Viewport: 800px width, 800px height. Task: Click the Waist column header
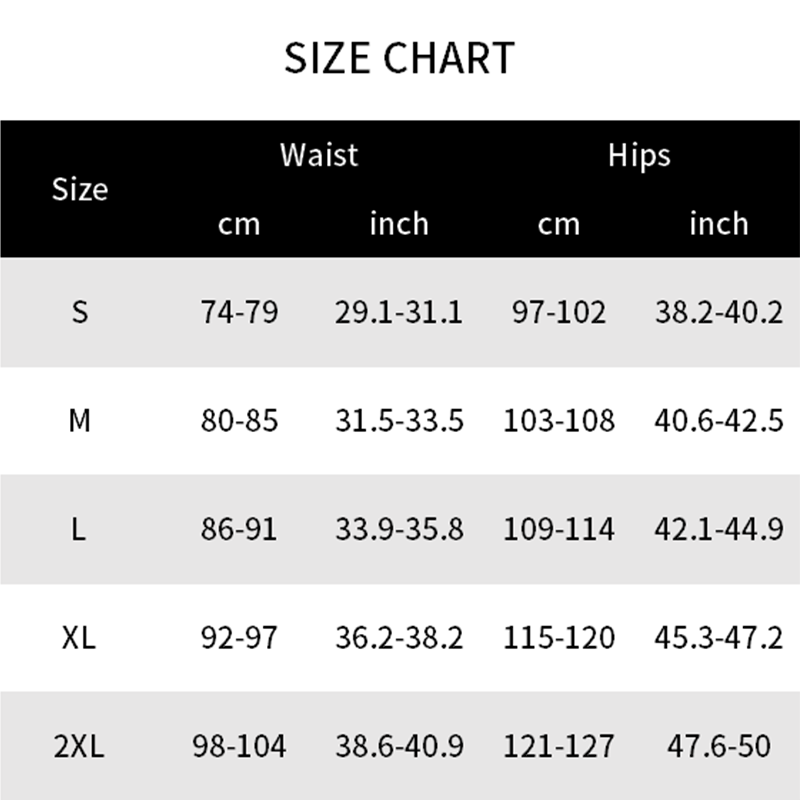click(x=319, y=155)
